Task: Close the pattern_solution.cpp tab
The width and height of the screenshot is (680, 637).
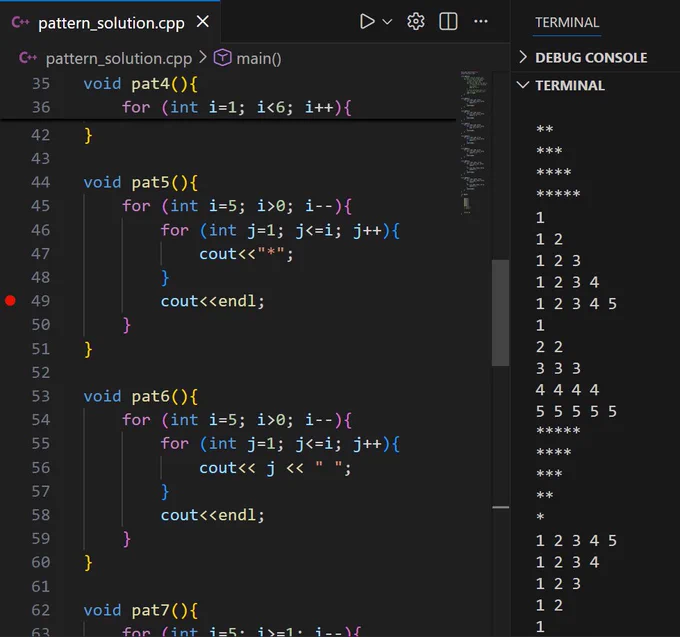Action: 203,21
